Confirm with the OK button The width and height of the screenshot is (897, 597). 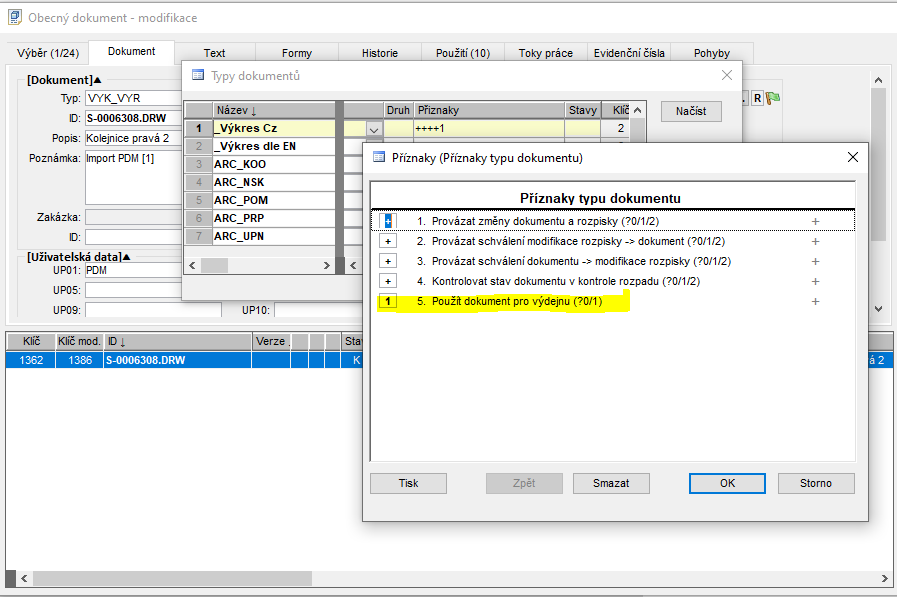pyautogui.click(x=727, y=483)
